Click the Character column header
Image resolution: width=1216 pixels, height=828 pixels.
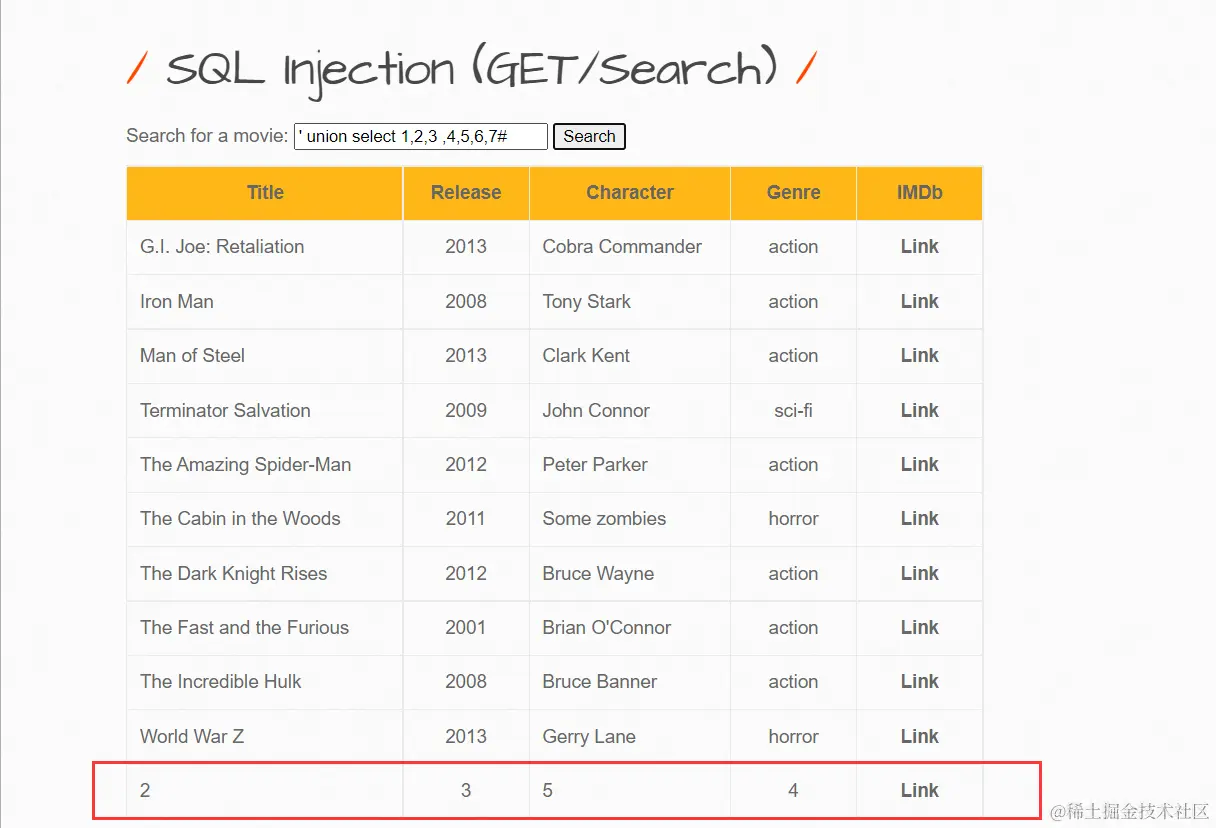coord(630,193)
